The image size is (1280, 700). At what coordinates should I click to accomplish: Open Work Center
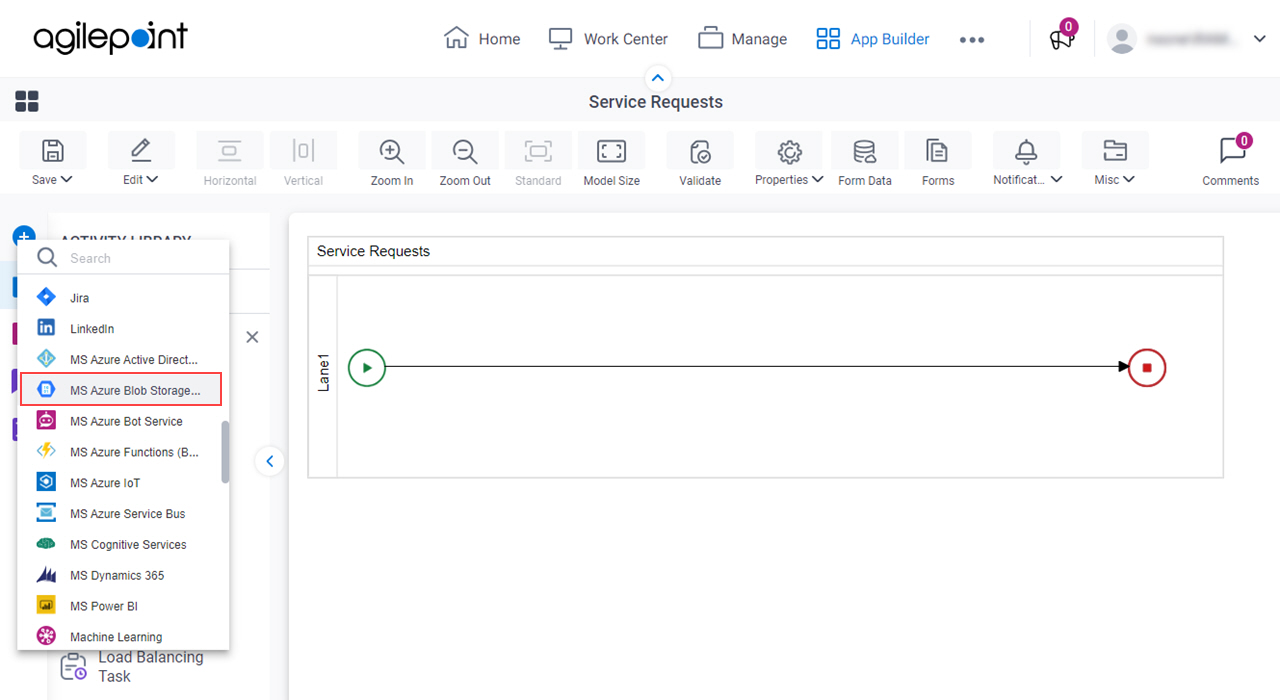pos(608,39)
